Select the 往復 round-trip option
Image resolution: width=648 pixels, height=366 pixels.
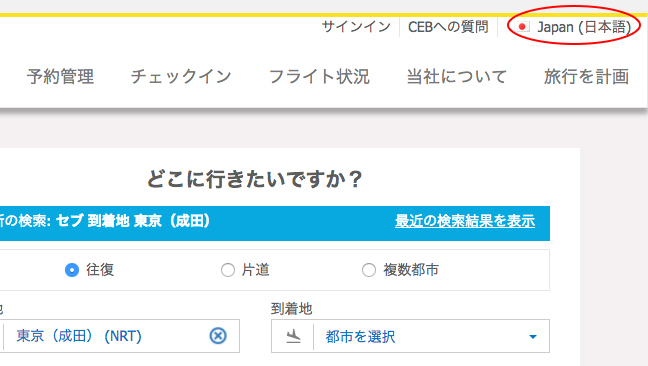pos(72,270)
